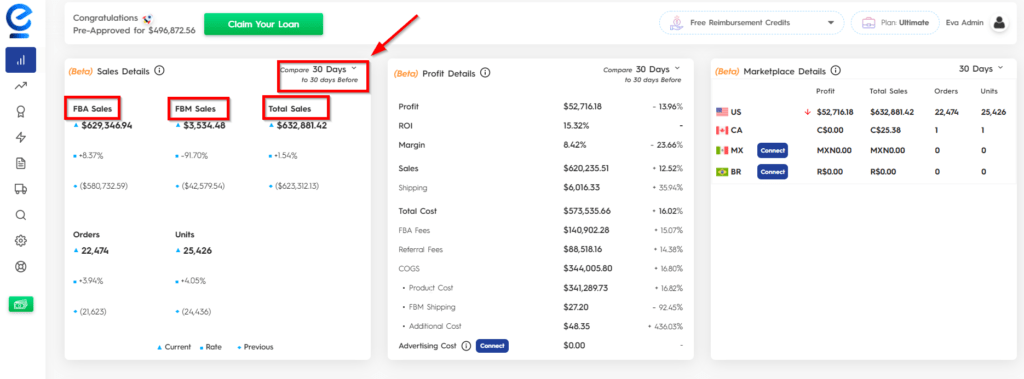Open the bar chart dashboard icon
The width and height of the screenshot is (1024, 379).
(20, 59)
